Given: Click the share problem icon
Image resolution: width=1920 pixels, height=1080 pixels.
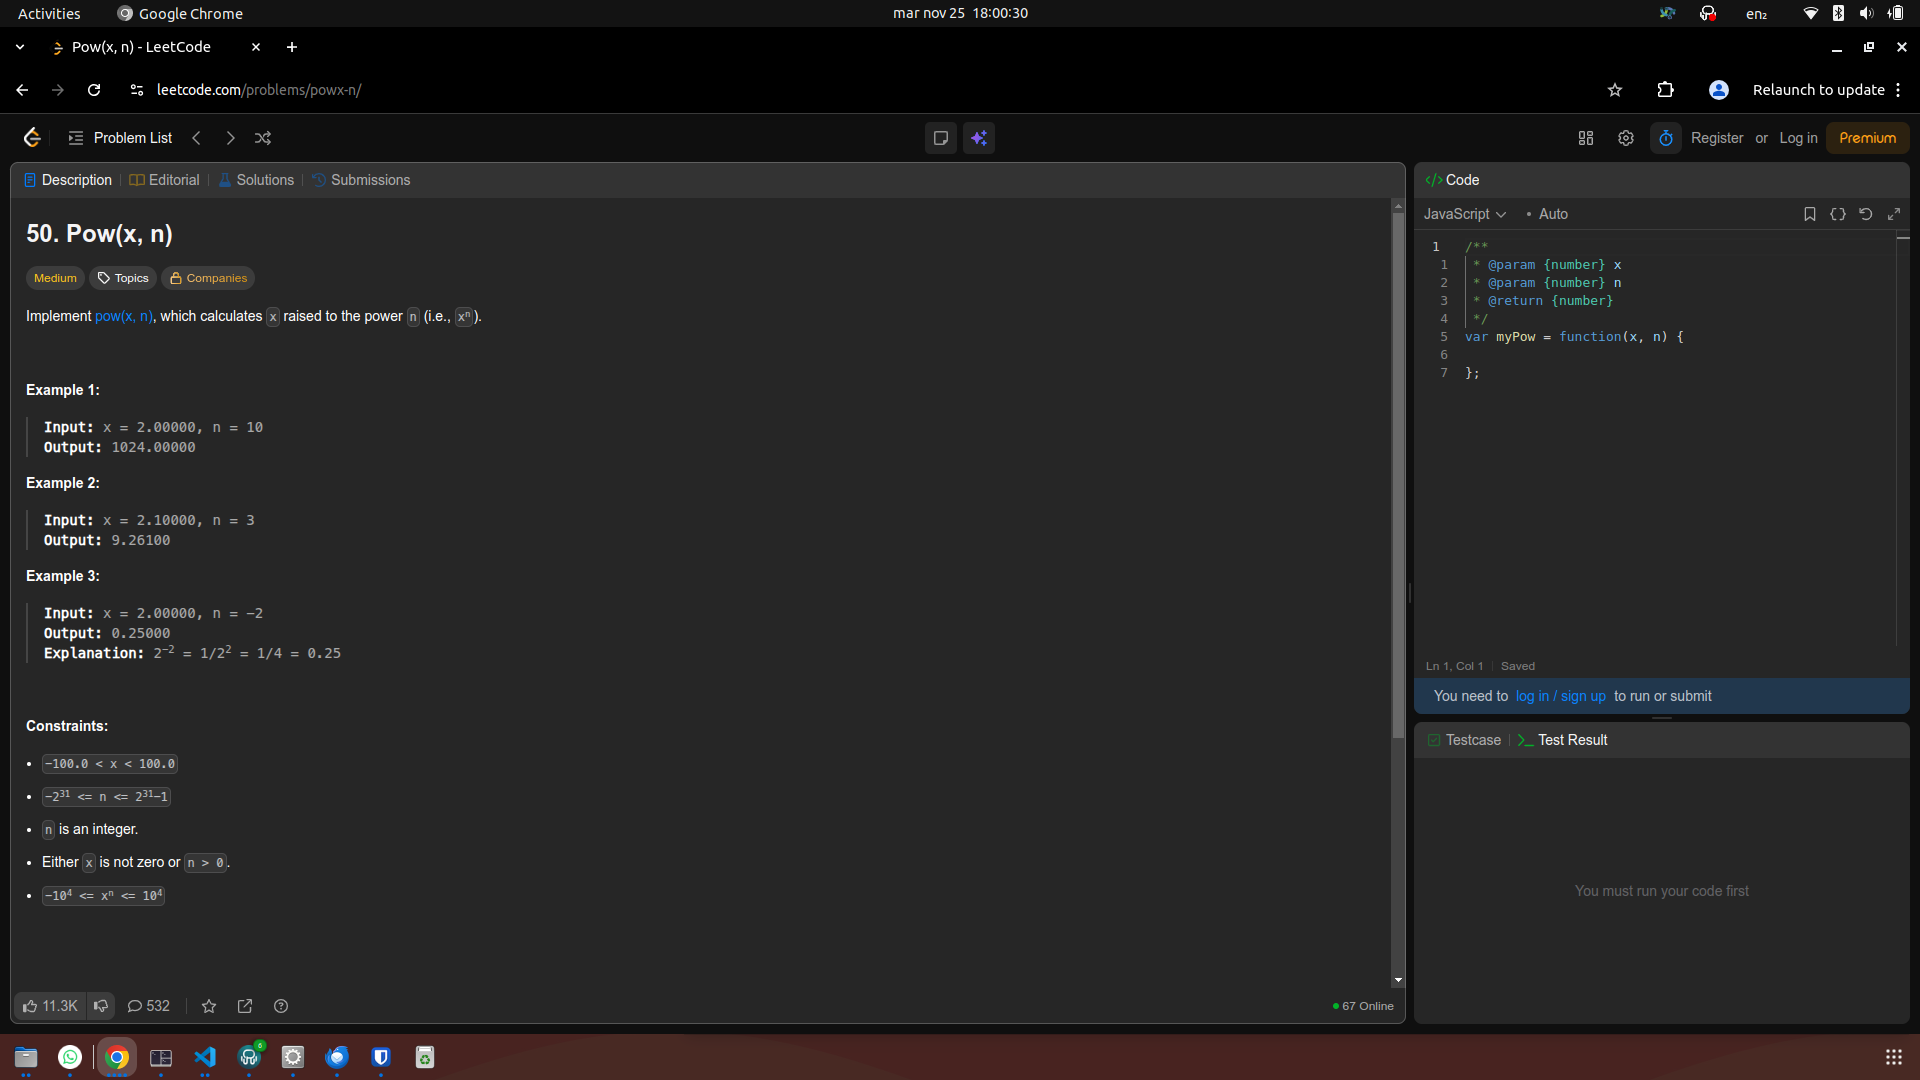Looking at the screenshot, I should tap(245, 1006).
